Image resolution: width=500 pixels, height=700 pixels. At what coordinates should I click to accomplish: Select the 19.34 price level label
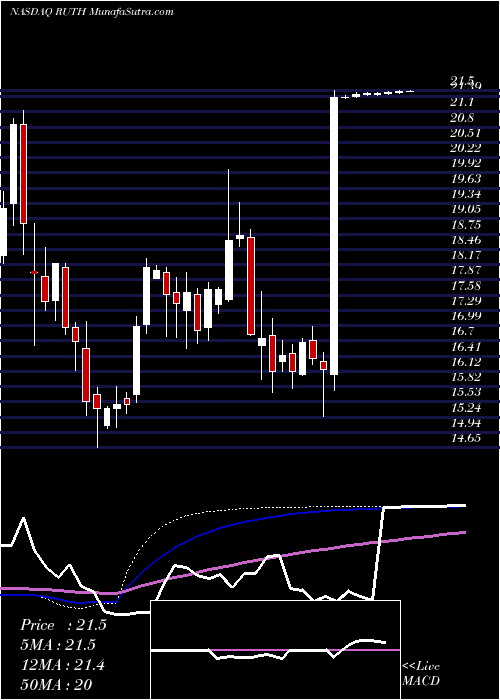(466, 194)
